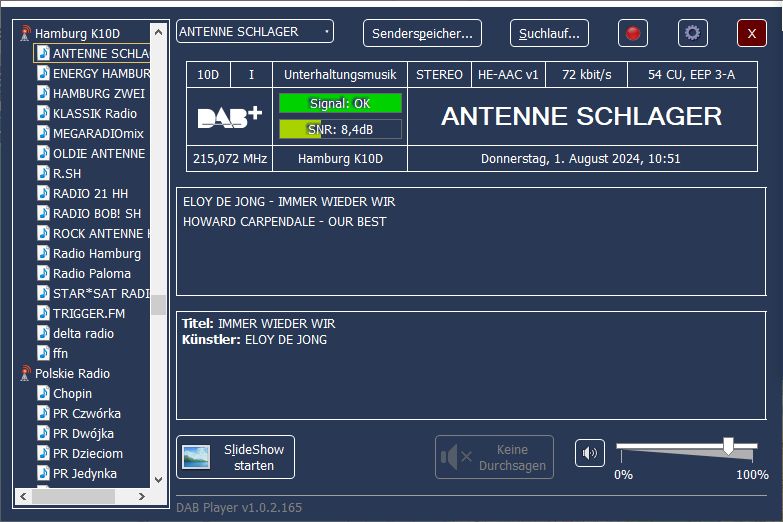
Task: Click the Polskie Radio antenna icon
Action: point(25,373)
